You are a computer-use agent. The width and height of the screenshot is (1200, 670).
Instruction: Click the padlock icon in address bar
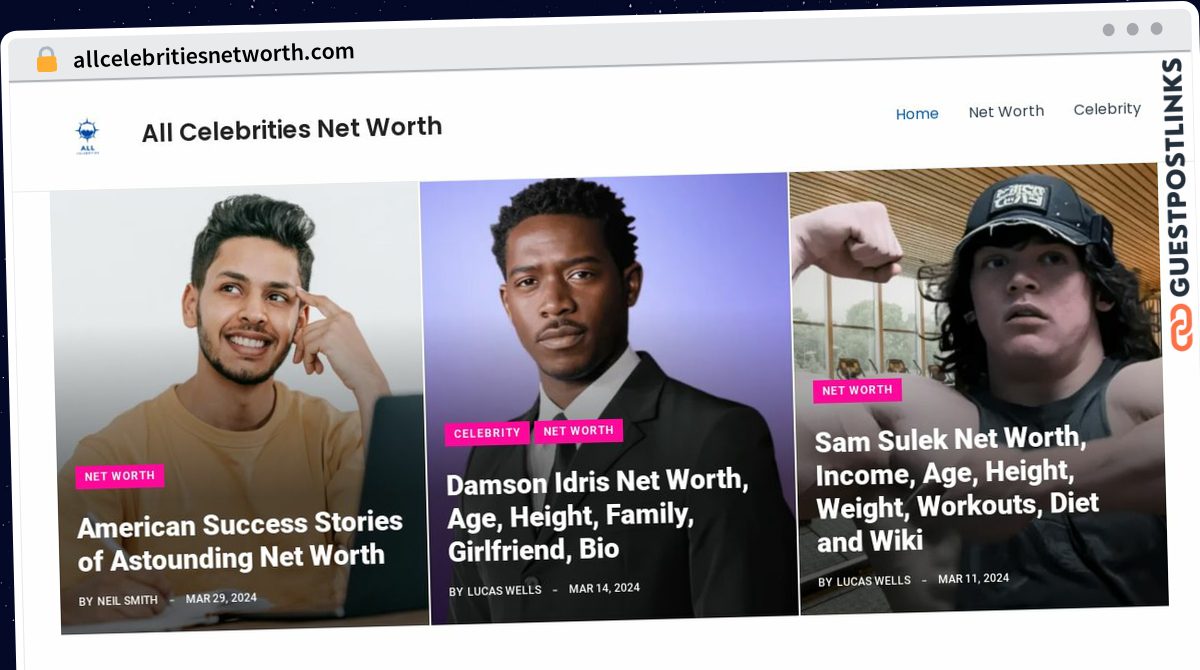(47, 60)
